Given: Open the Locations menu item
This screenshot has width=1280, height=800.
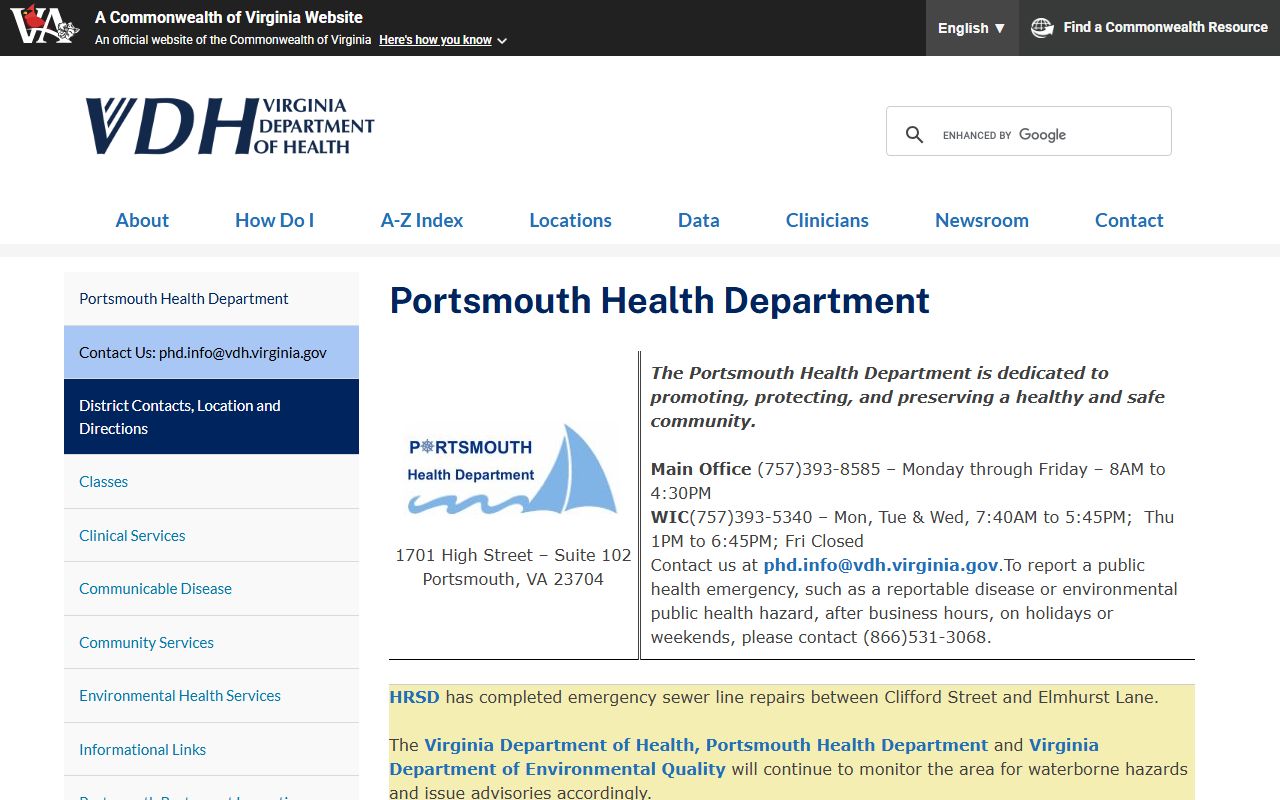Looking at the screenshot, I should click(570, 220).
